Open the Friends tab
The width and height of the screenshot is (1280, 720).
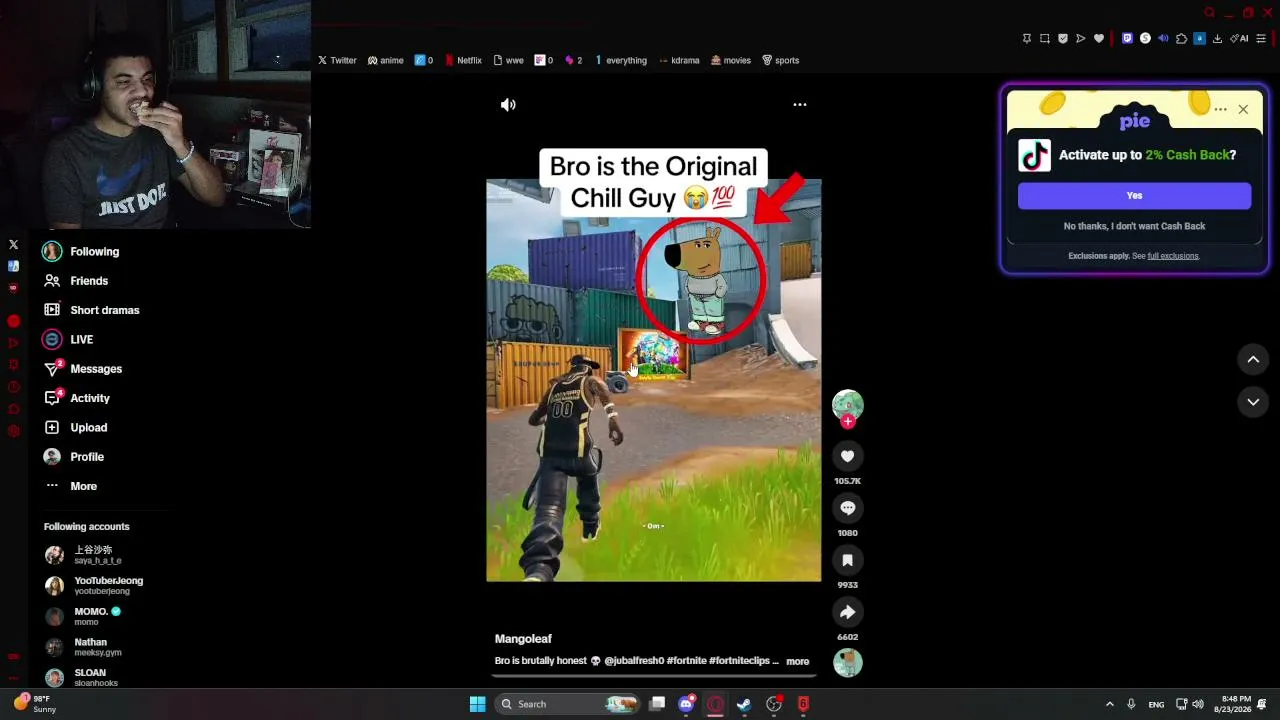click(76, 281)
